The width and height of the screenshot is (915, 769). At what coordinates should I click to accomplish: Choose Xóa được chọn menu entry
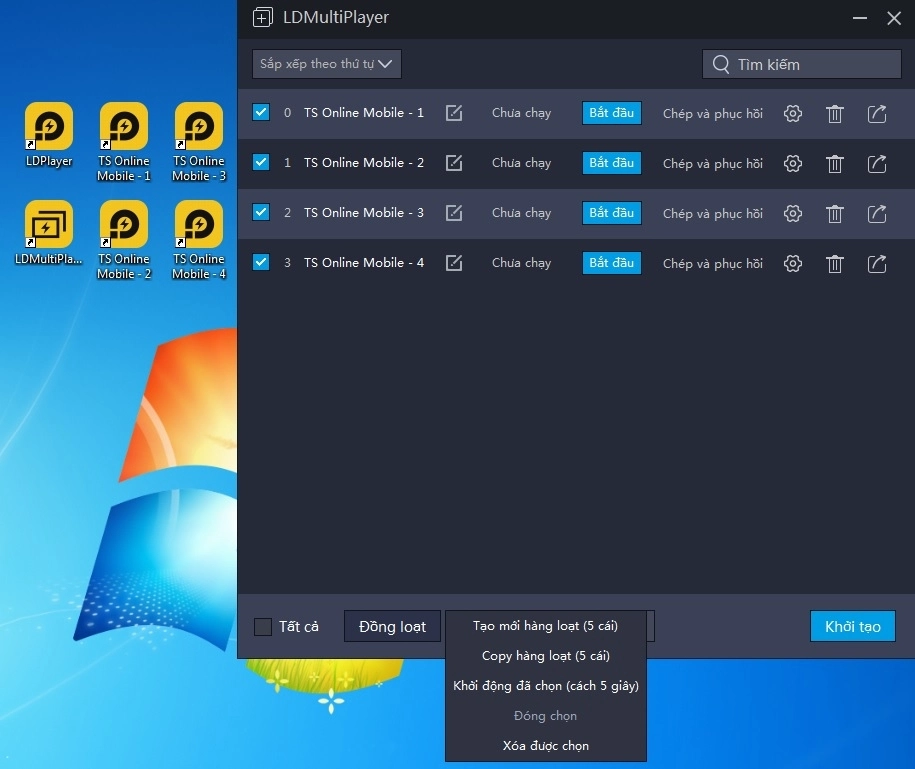pyautogui.click(x=546, y=746)
